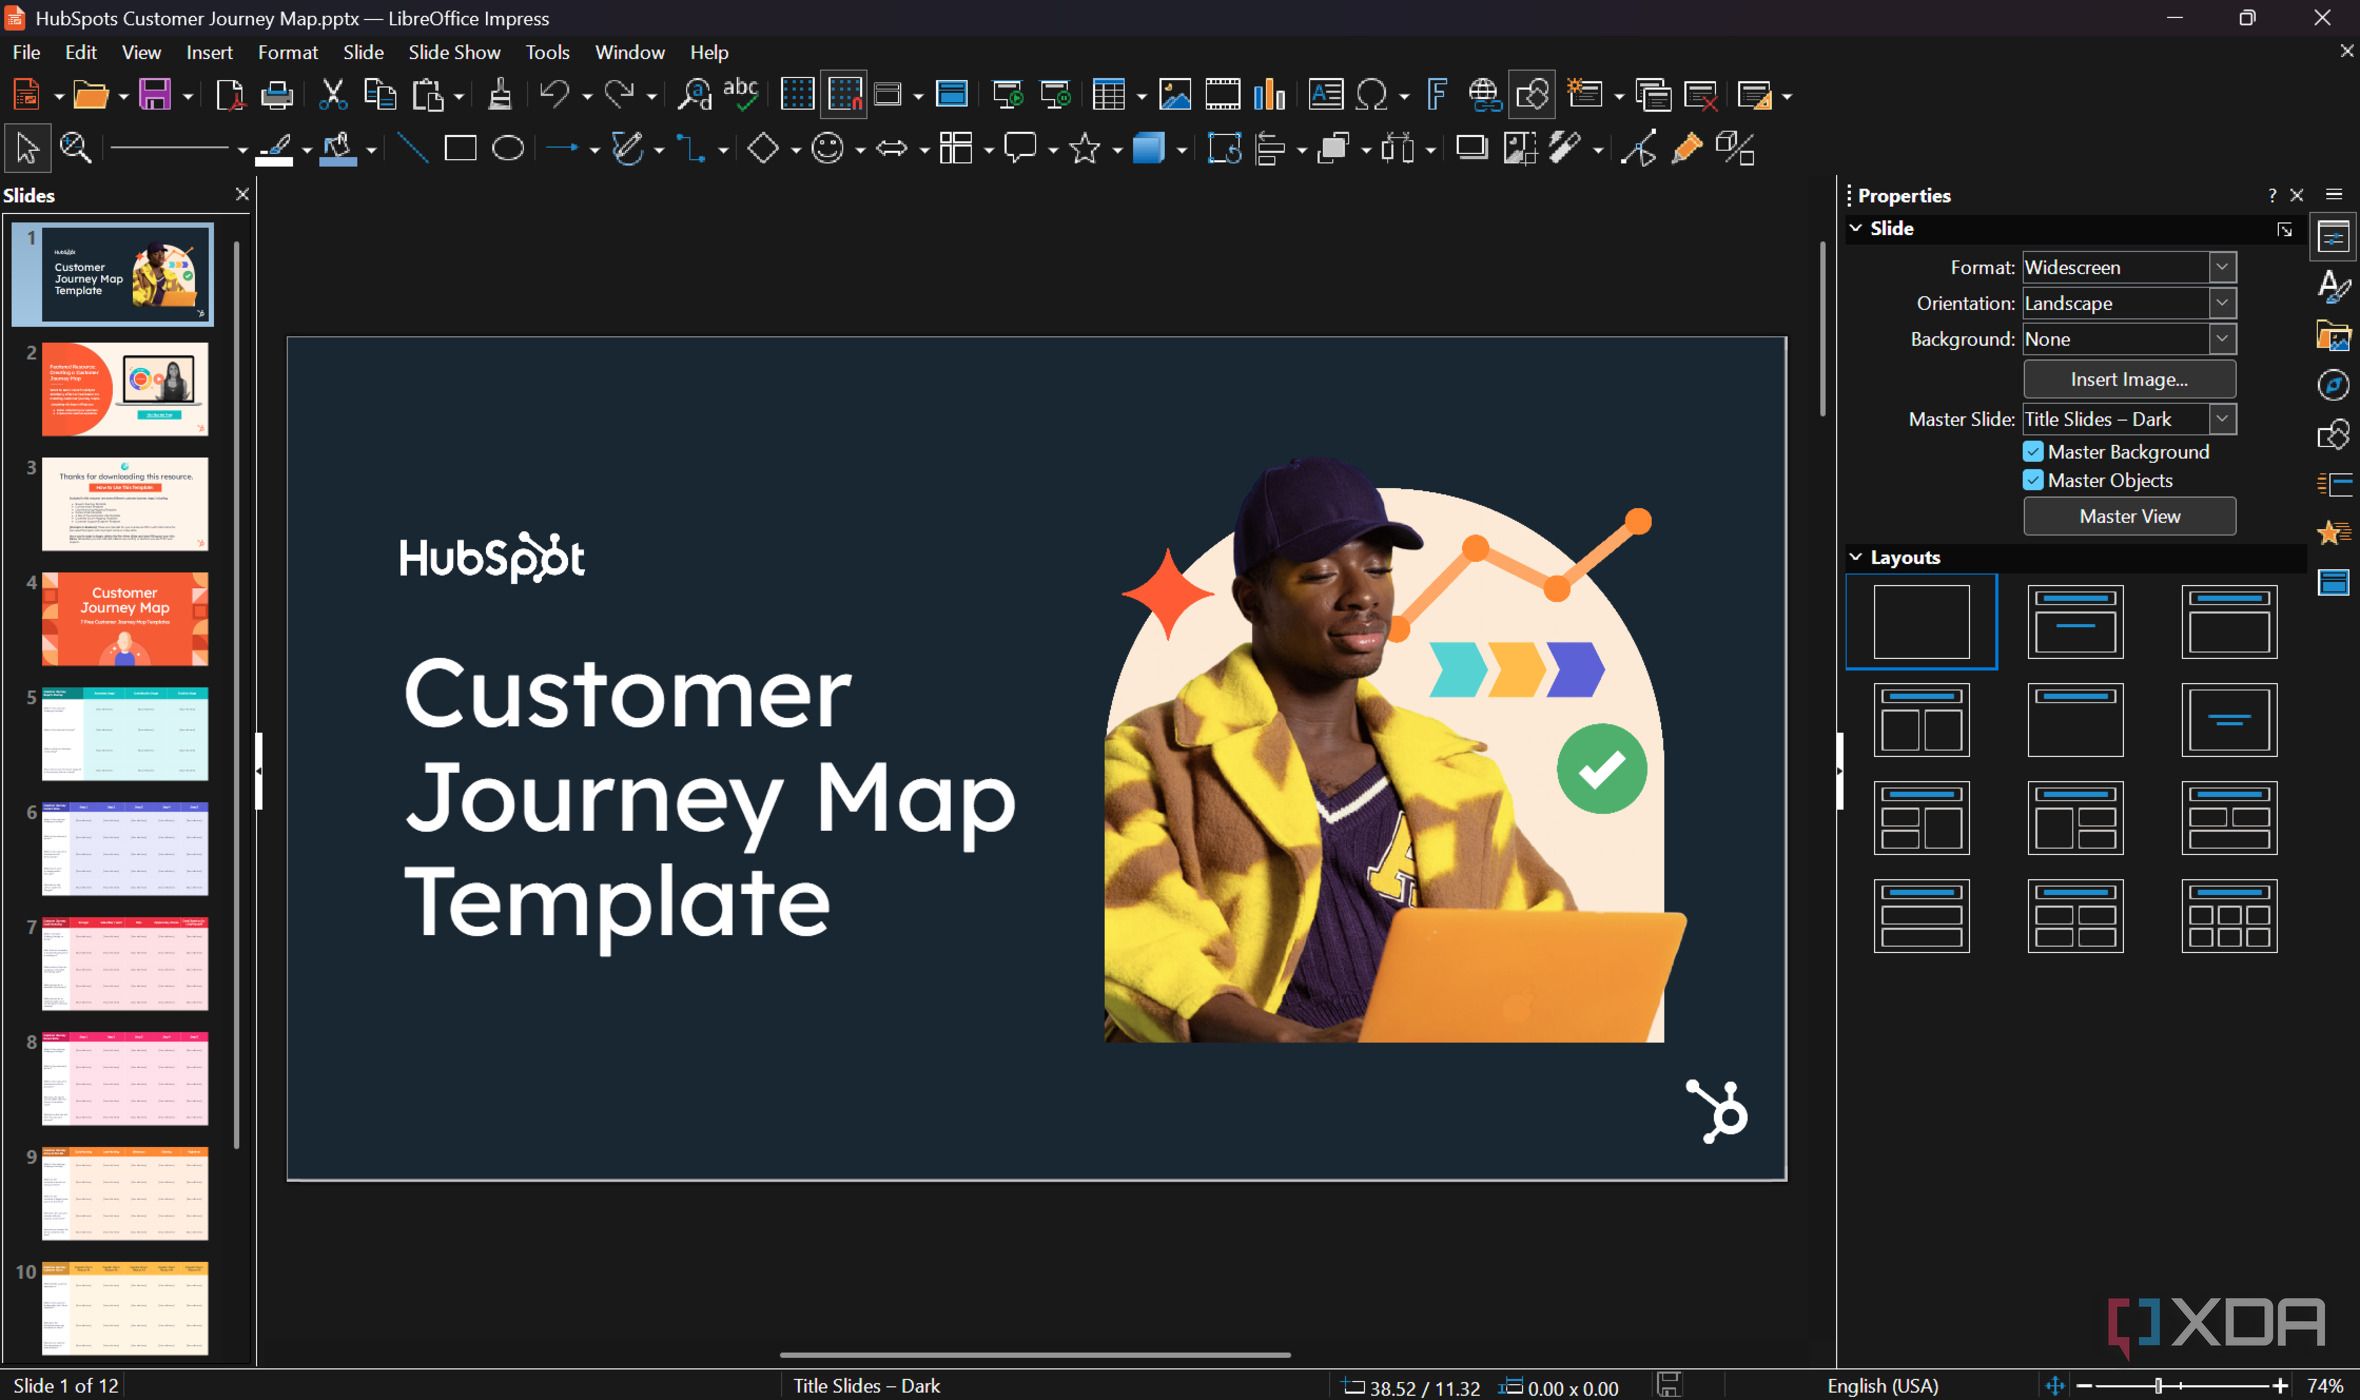Click the Master Slide view icon
Viewport: 2360px width, 1400px height.
click(x=952, y=95)
